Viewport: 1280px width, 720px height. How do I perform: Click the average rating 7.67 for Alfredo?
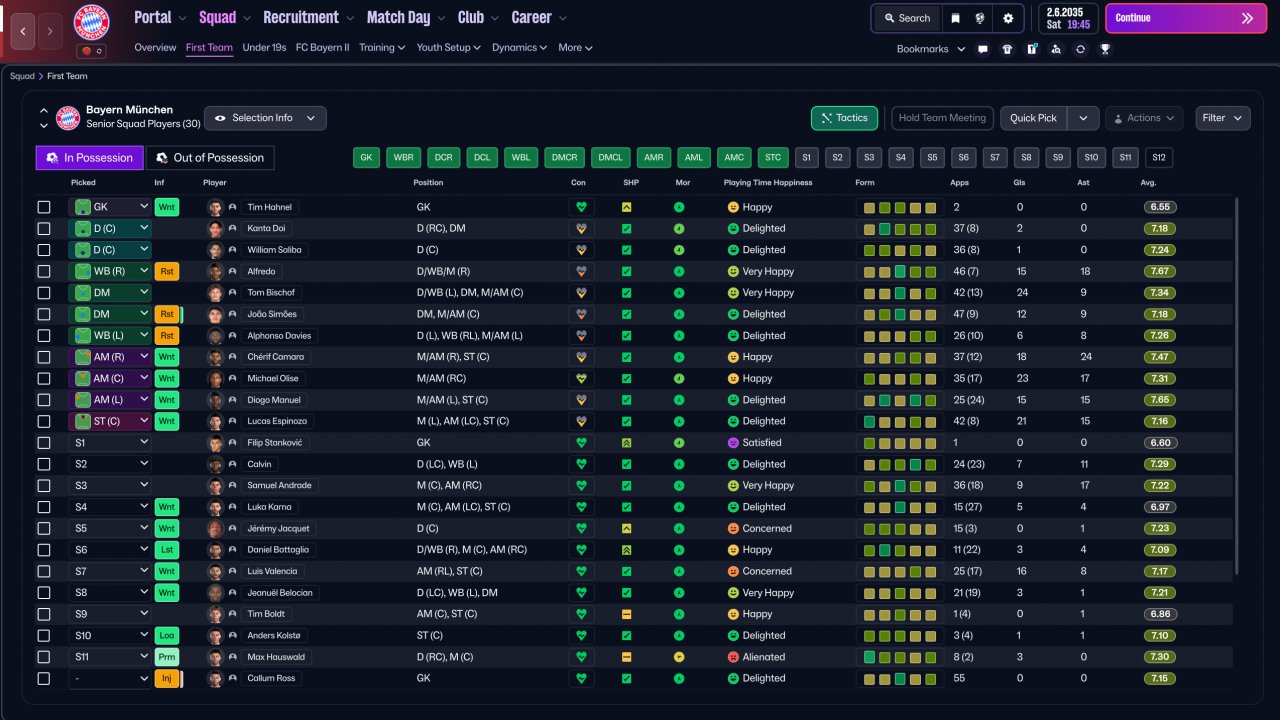[x=1160, y=271]
